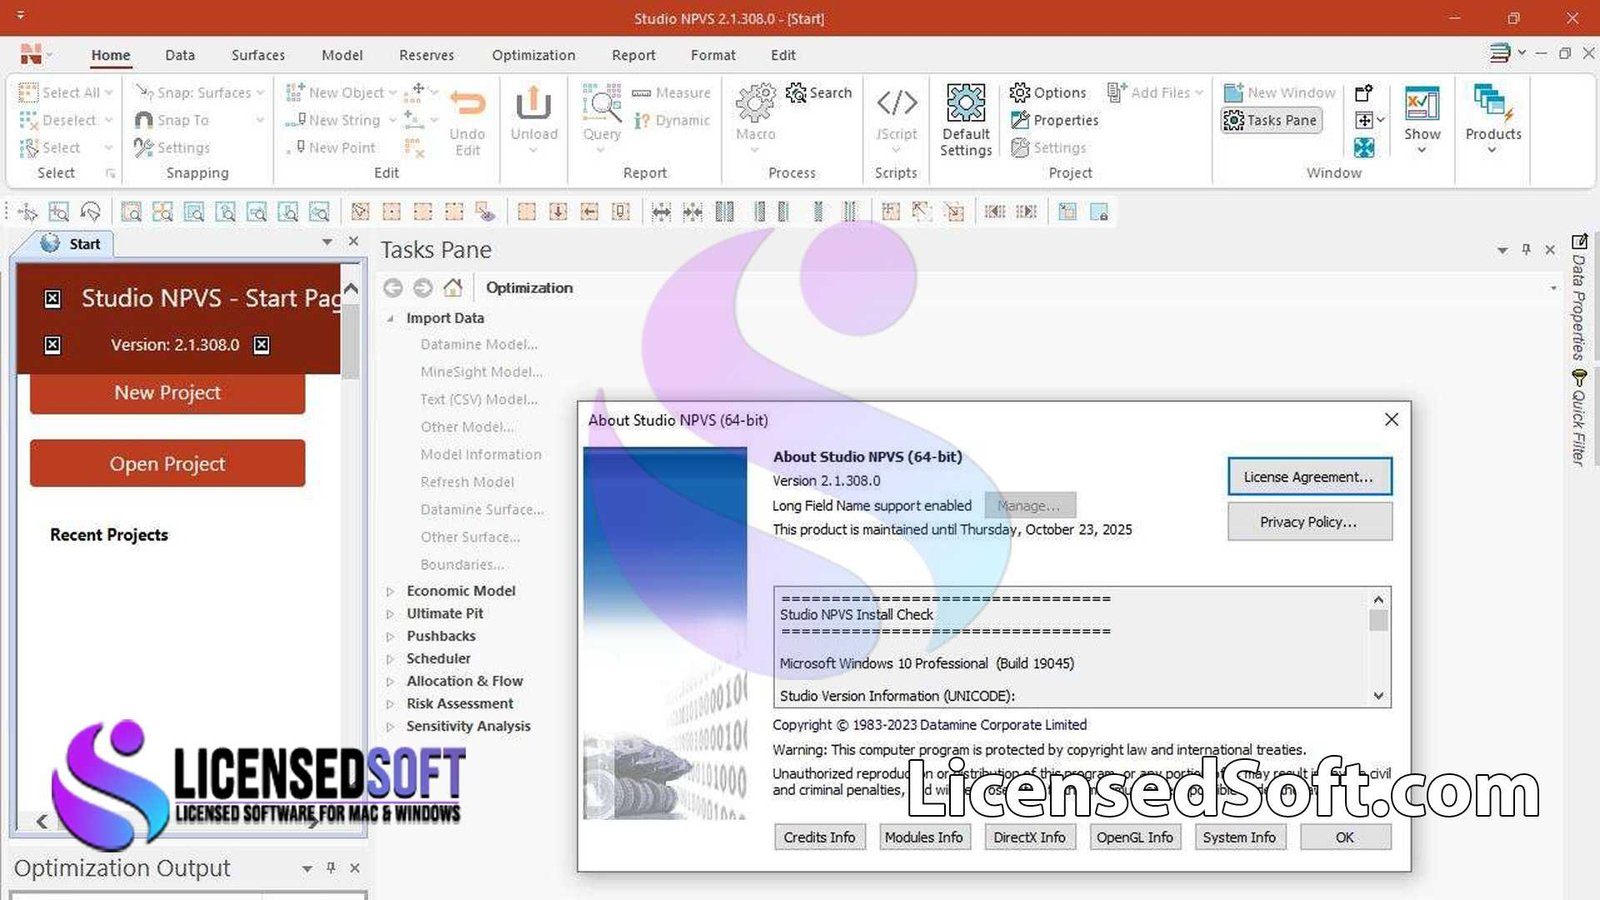Click System Info button
The height and width of the screenshot is (900, 1600).
(x=1240, y=837)
